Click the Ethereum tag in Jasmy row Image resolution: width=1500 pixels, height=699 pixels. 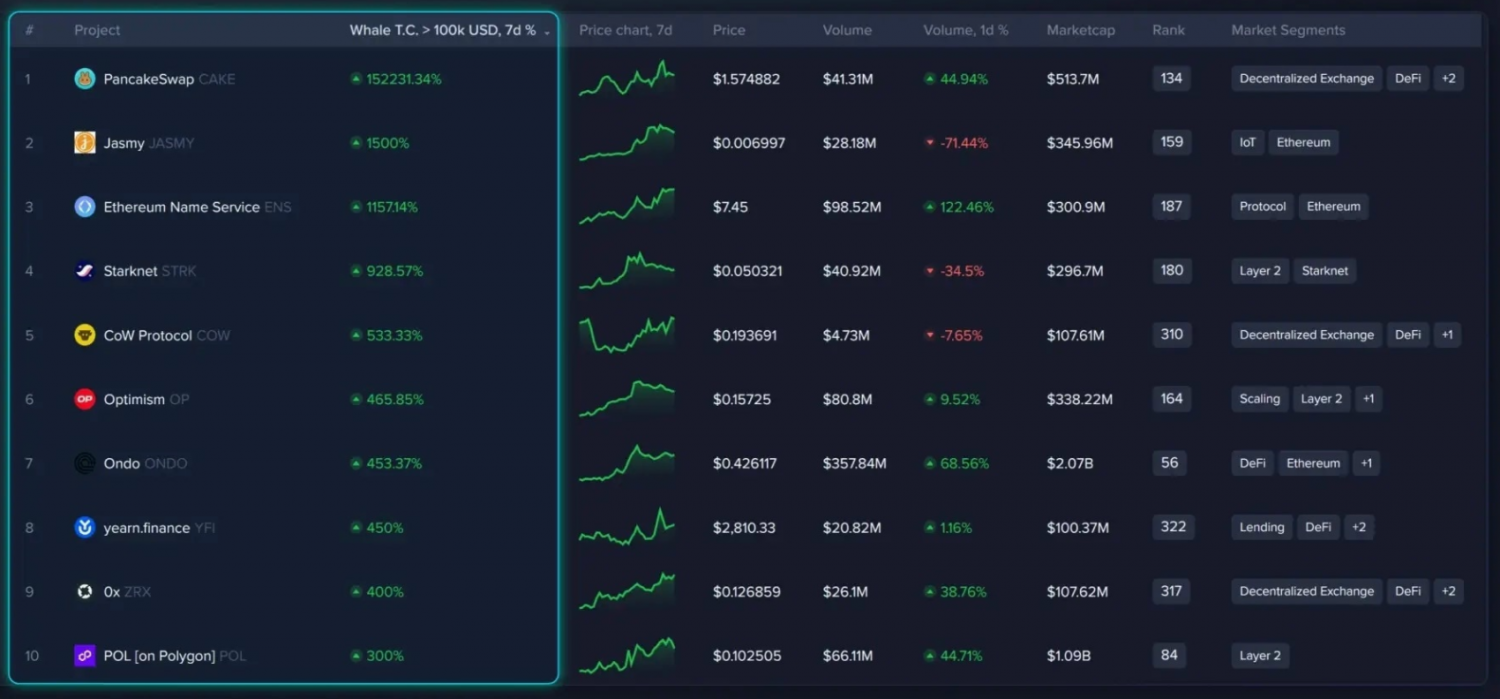1304,142
